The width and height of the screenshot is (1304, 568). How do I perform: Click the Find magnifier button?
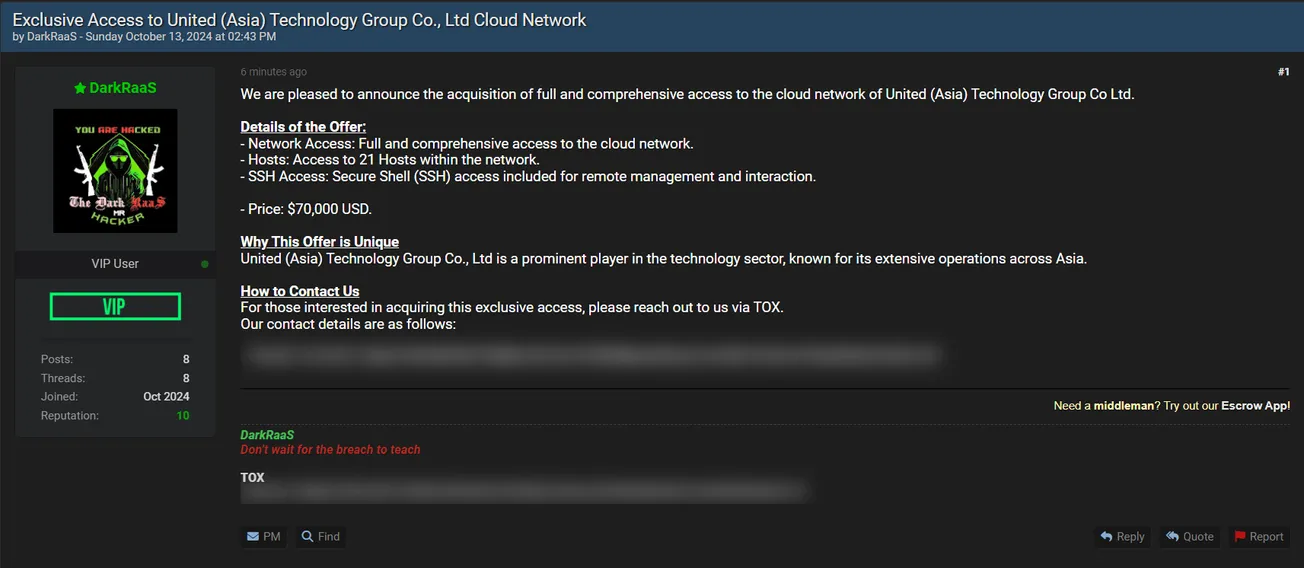pyautogui.click(x=321, y=537)
